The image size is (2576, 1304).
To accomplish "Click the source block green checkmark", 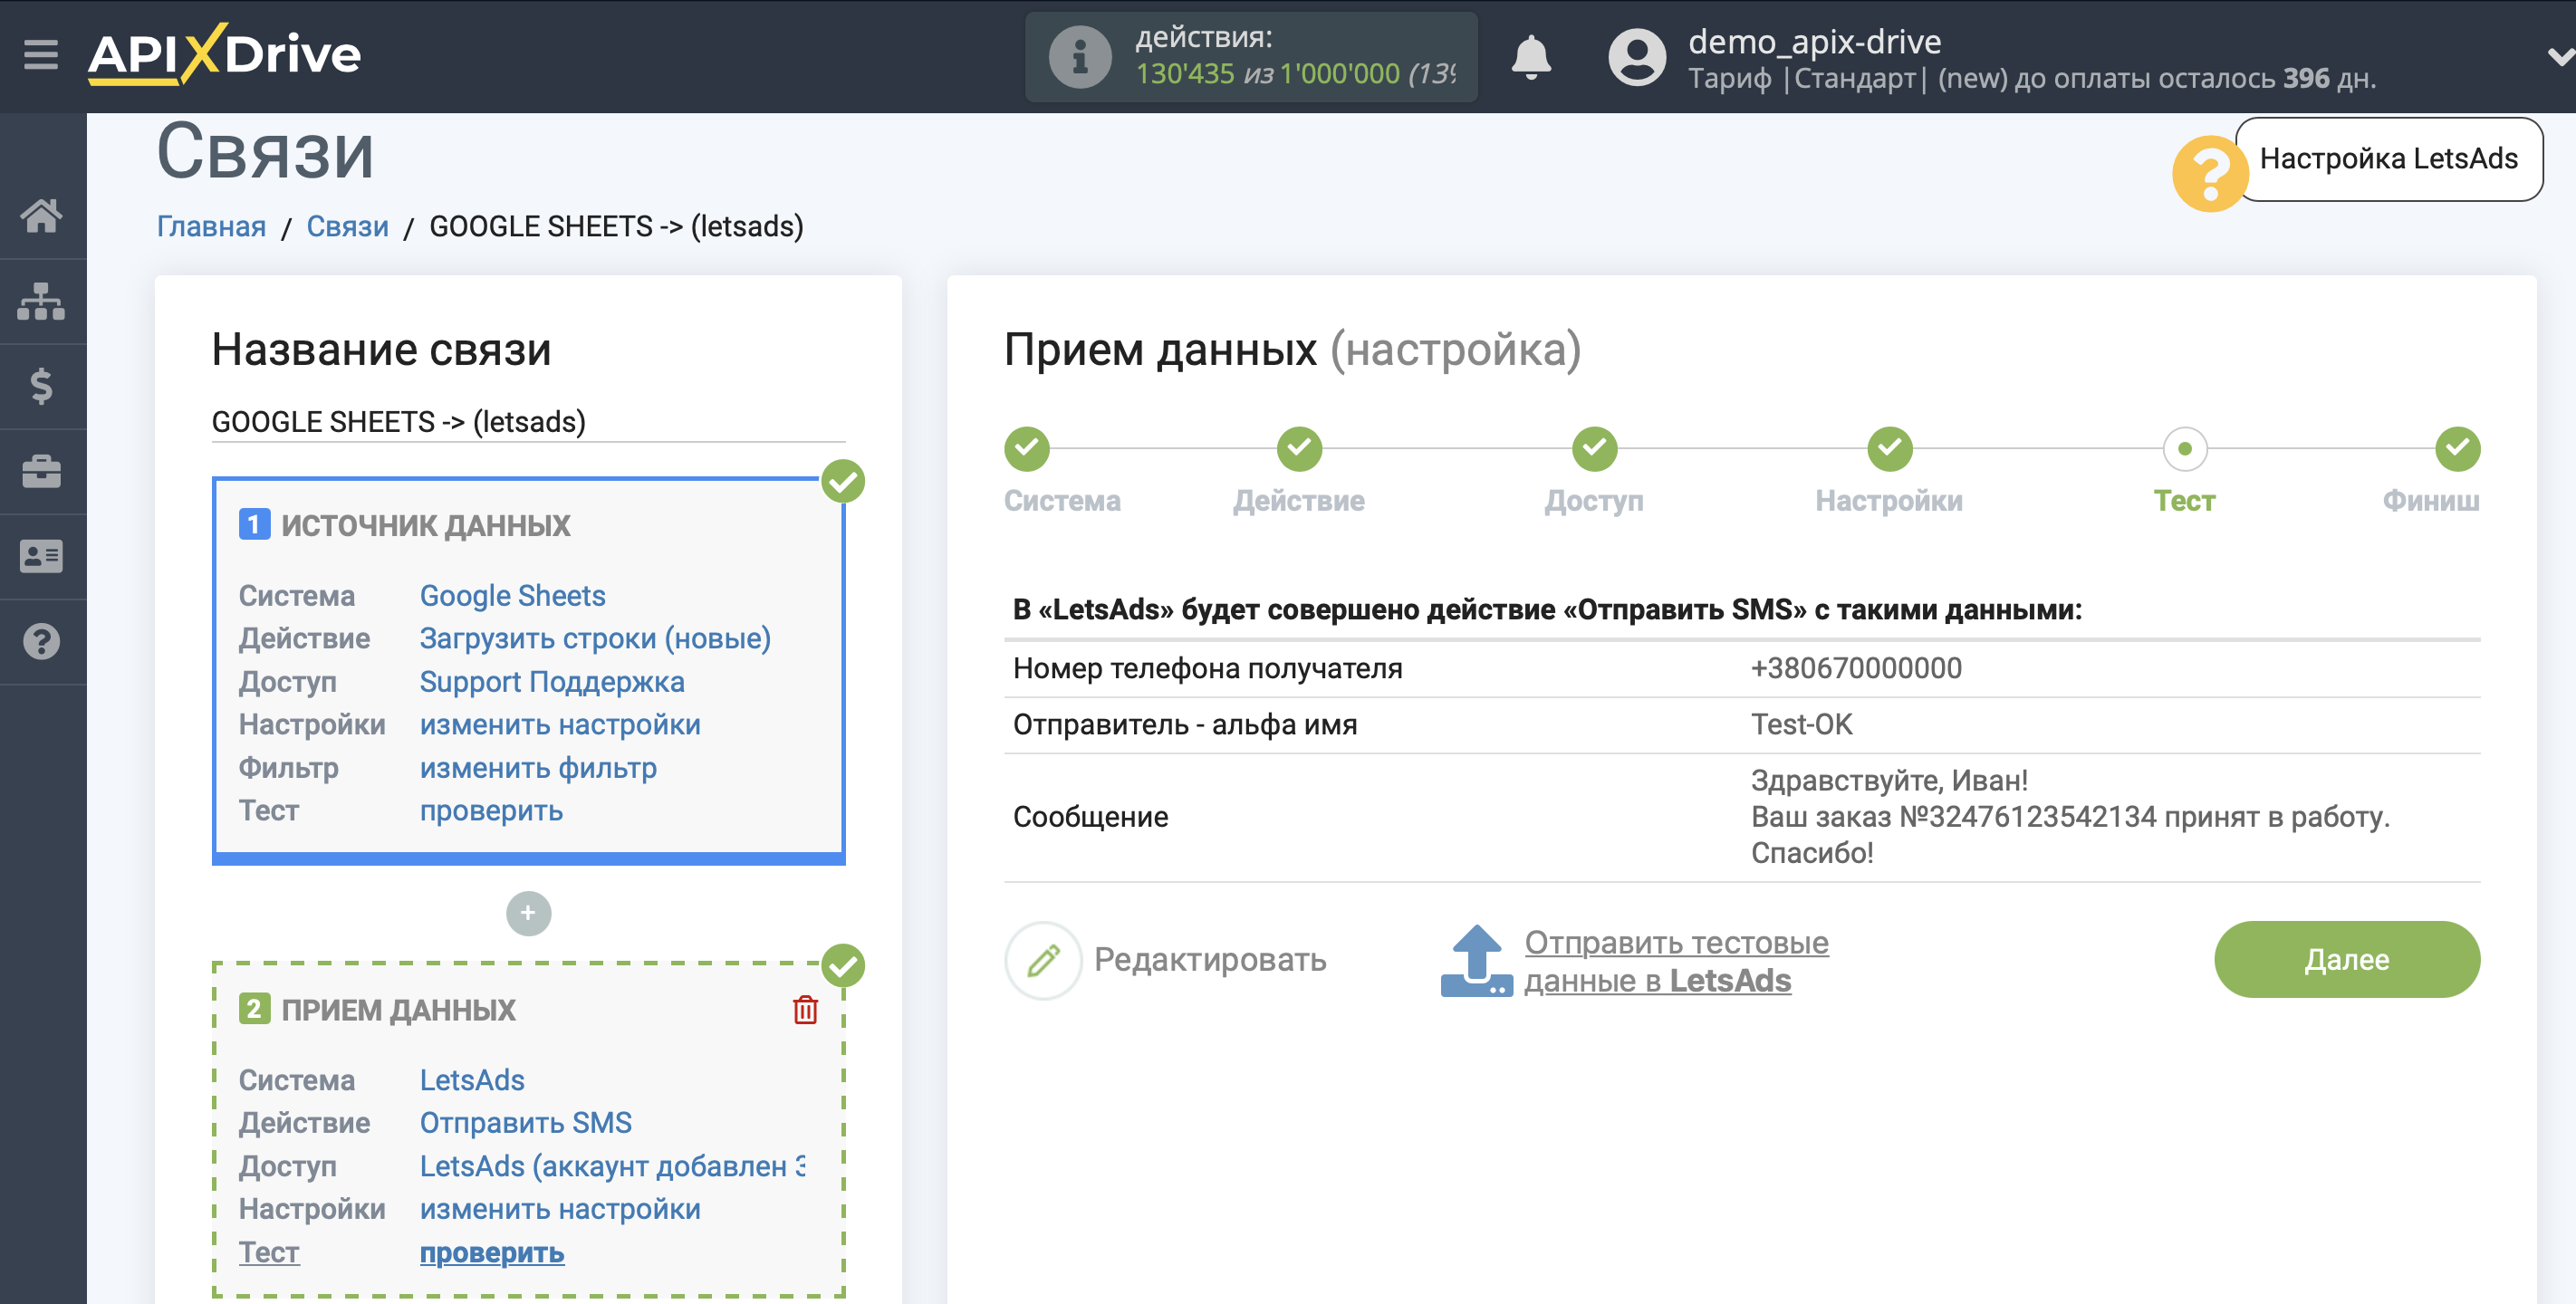I will click(843, 482).
